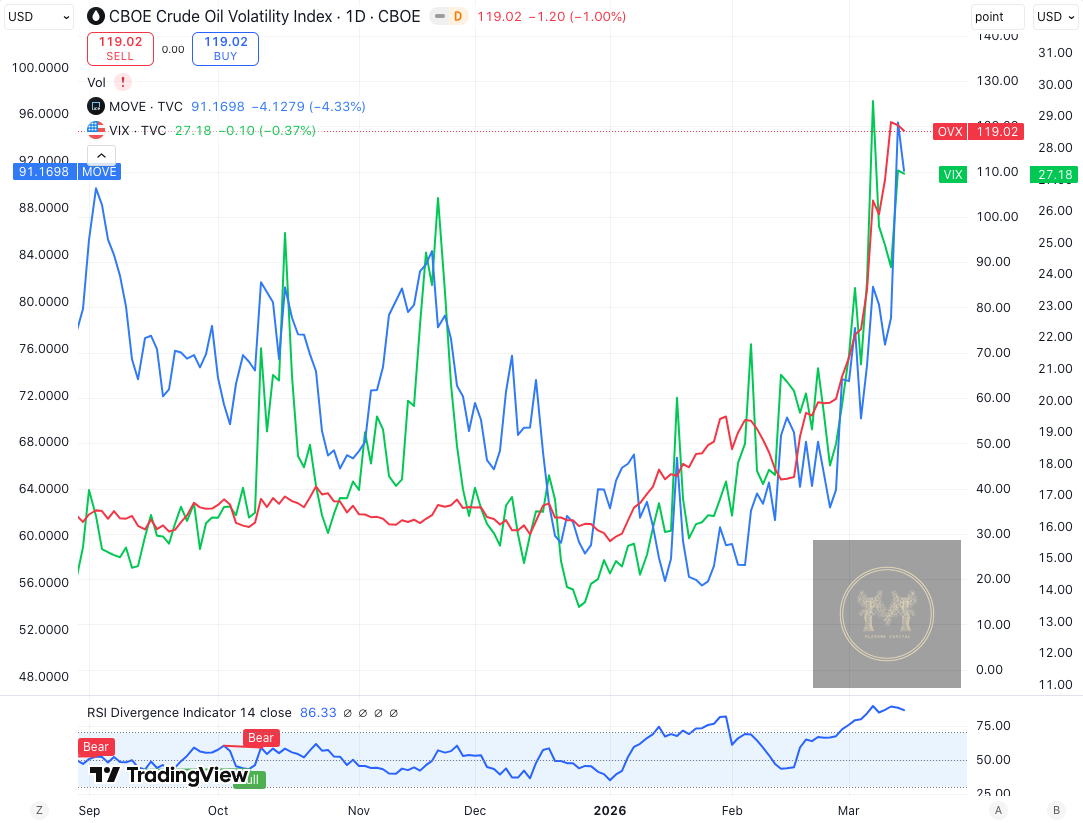Click the MOVE change −4.1279 (−4.33%) value

[x=308, y=106]
